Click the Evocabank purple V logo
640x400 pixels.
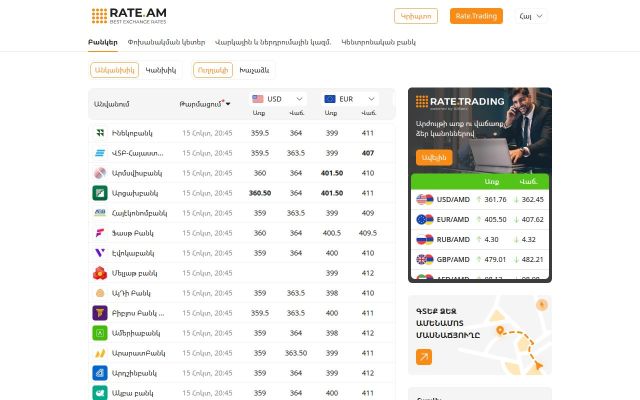click(100, 253)
